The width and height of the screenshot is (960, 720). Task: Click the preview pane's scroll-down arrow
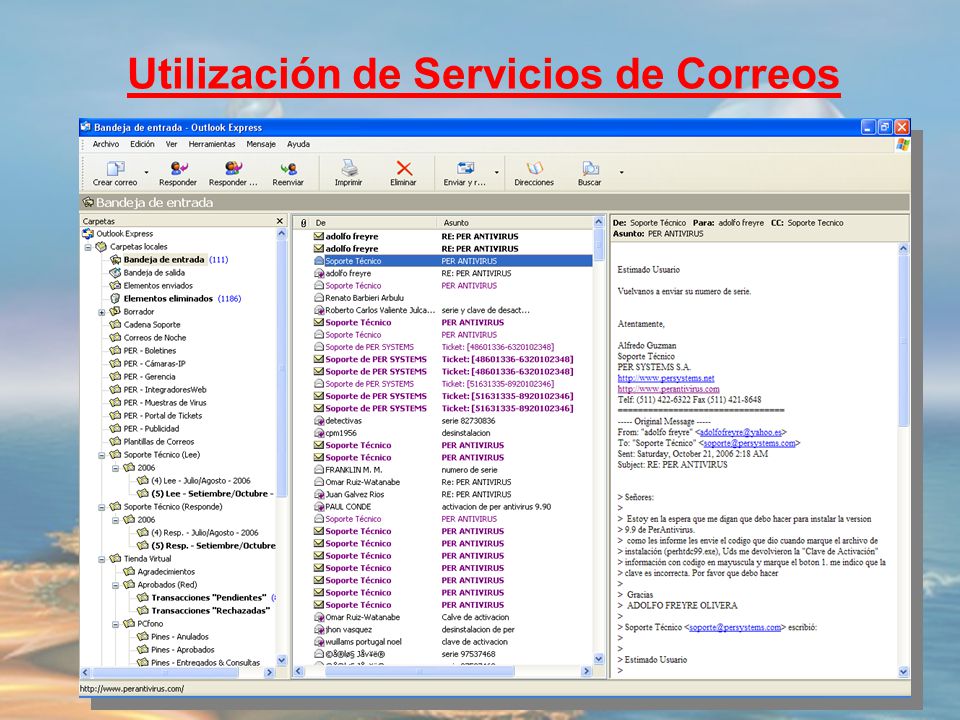(x=903, y=672)
